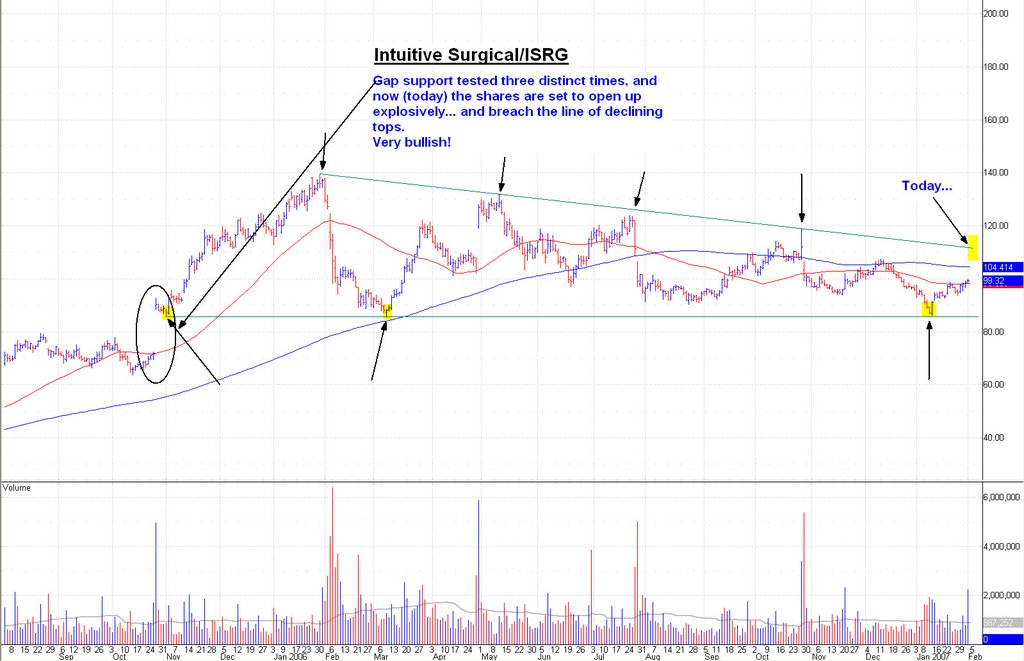
Task: Click the 40.00 price axis label
Action: click(996, 438)
